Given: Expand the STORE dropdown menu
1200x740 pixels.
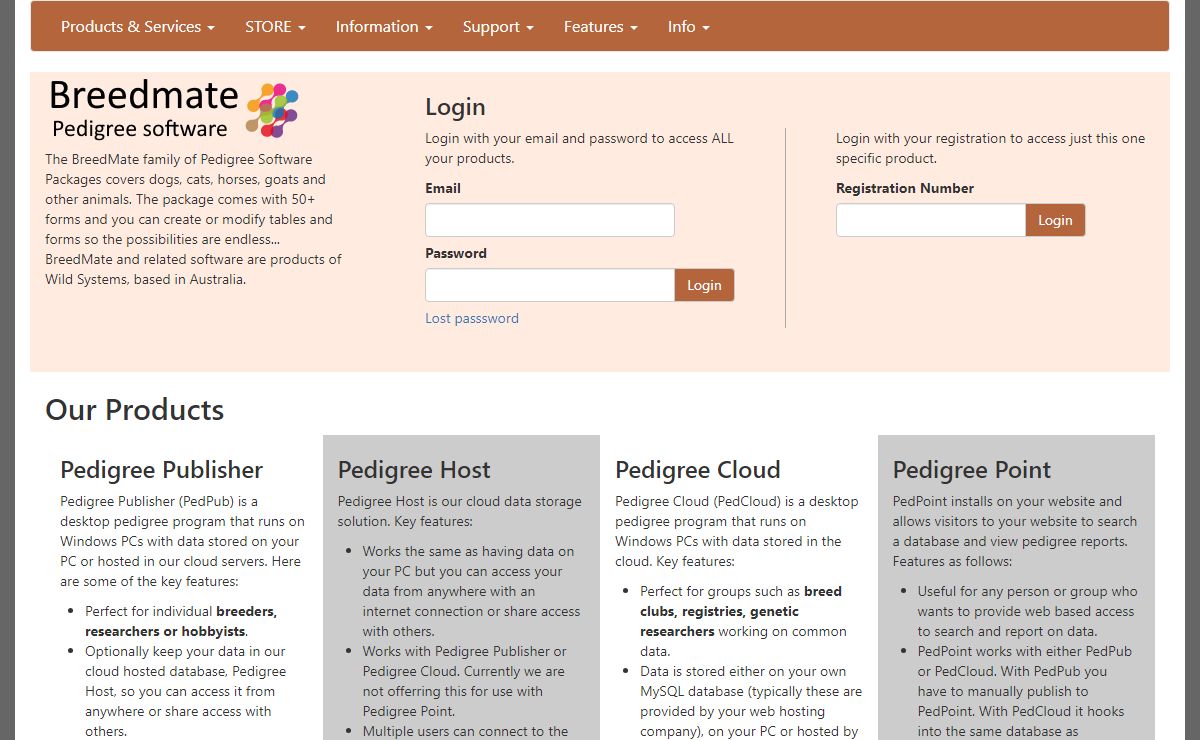Looking at the screenshot, I should 275,27.
